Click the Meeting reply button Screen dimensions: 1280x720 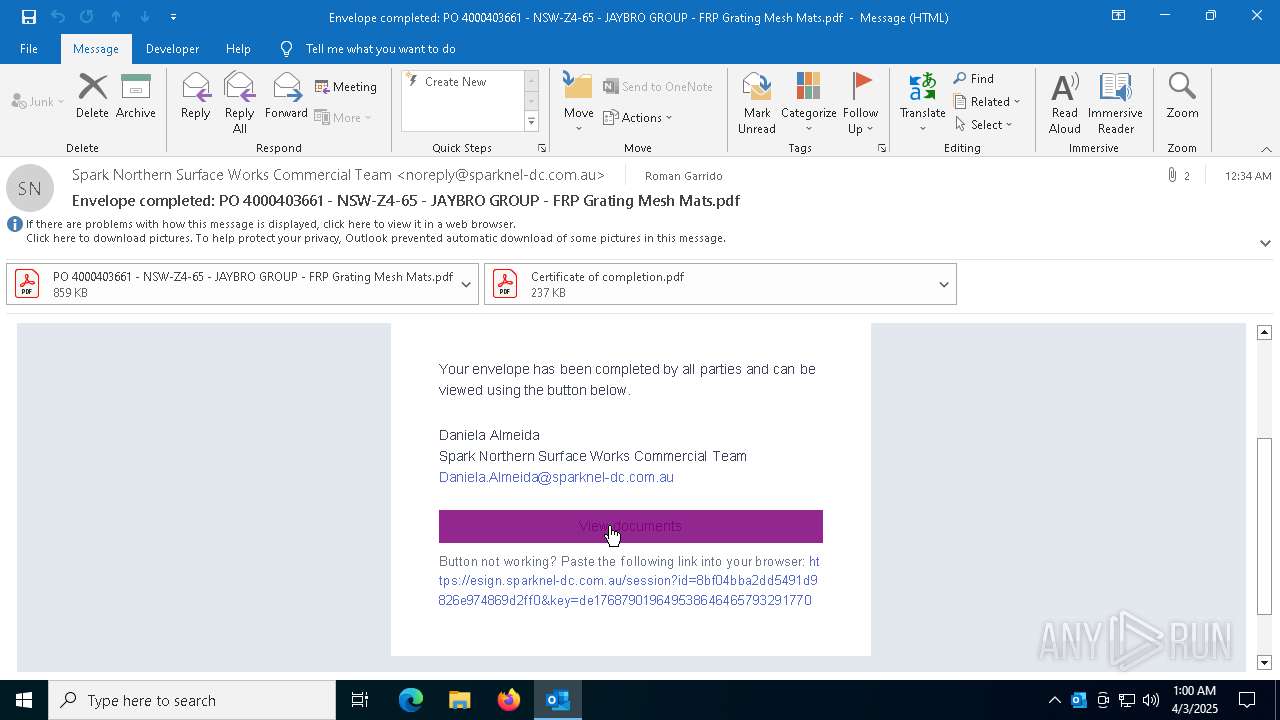click(x=346, y=87)
